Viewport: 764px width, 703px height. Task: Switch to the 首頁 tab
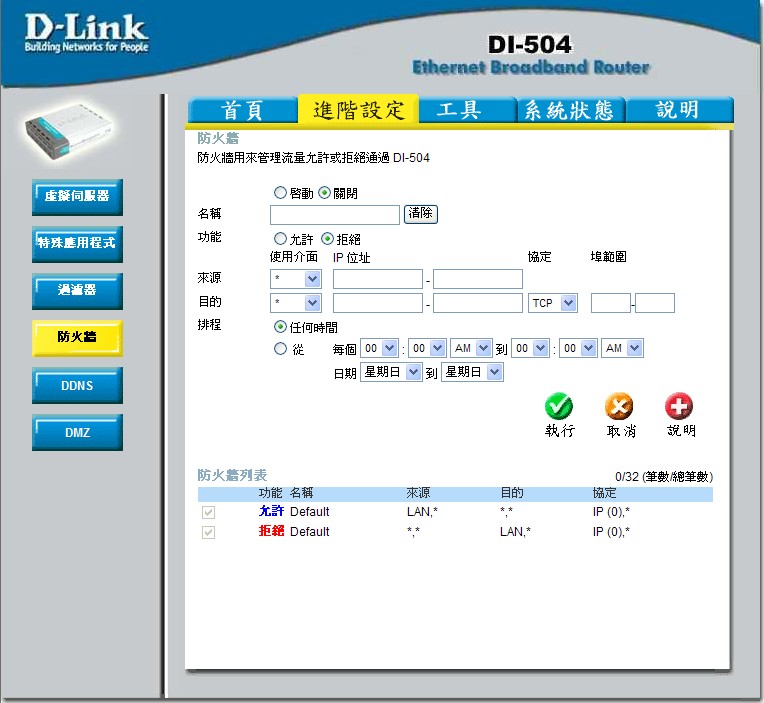pyautogui.click(x=242, y=110)
